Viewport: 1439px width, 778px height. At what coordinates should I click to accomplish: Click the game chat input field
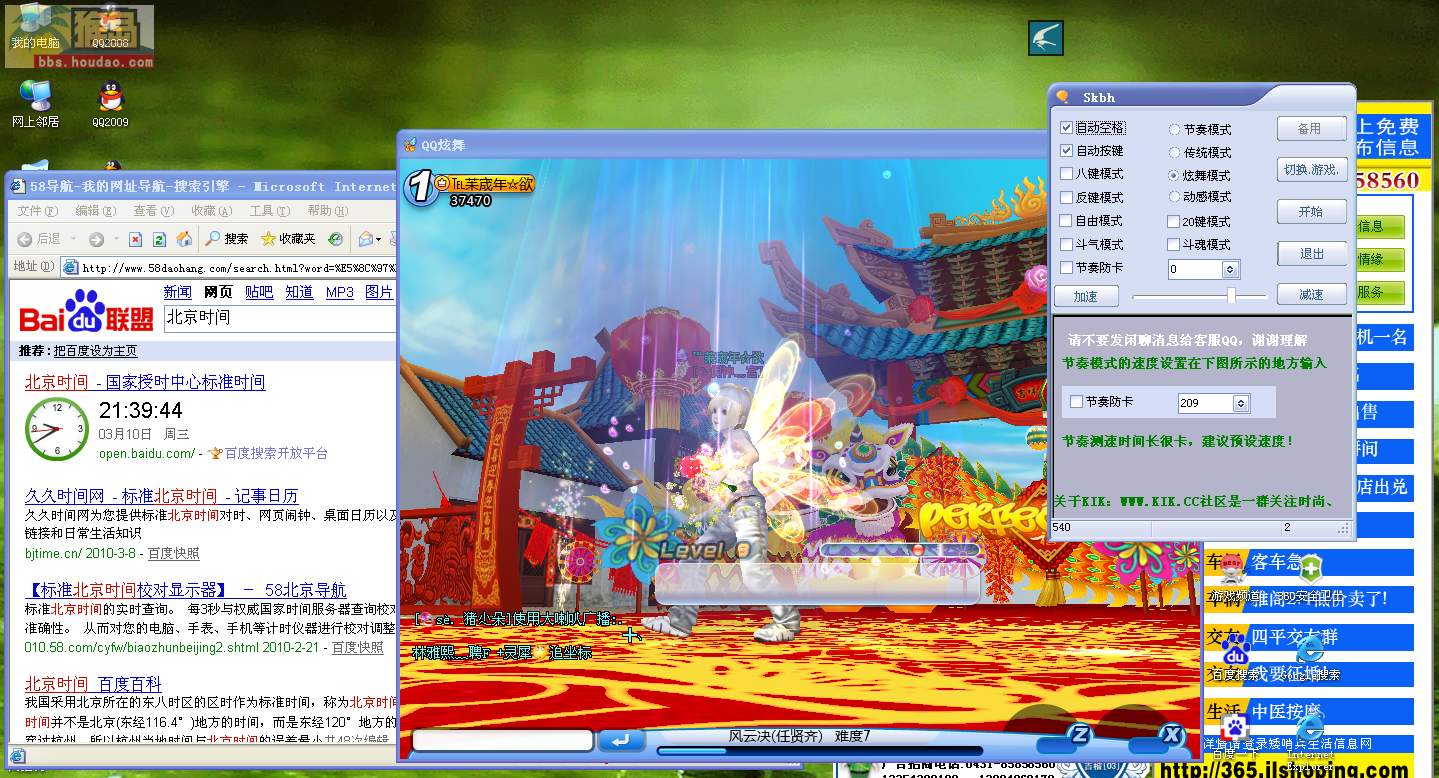coord(504,741)
